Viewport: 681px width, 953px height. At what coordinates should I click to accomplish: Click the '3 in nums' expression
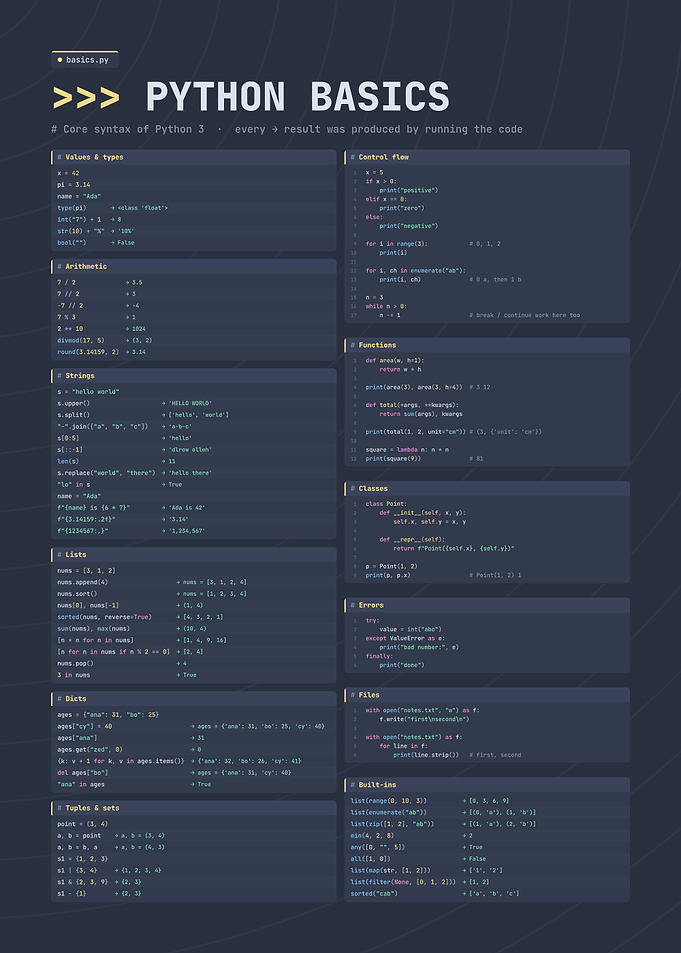74,675
